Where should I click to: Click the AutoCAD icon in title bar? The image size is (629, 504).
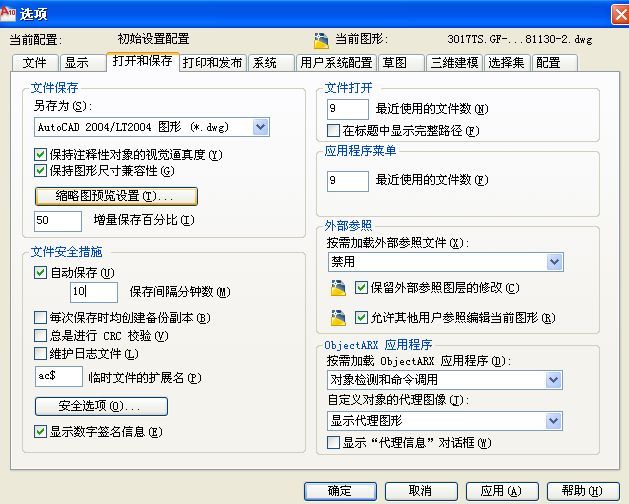(x=11, y=13)
